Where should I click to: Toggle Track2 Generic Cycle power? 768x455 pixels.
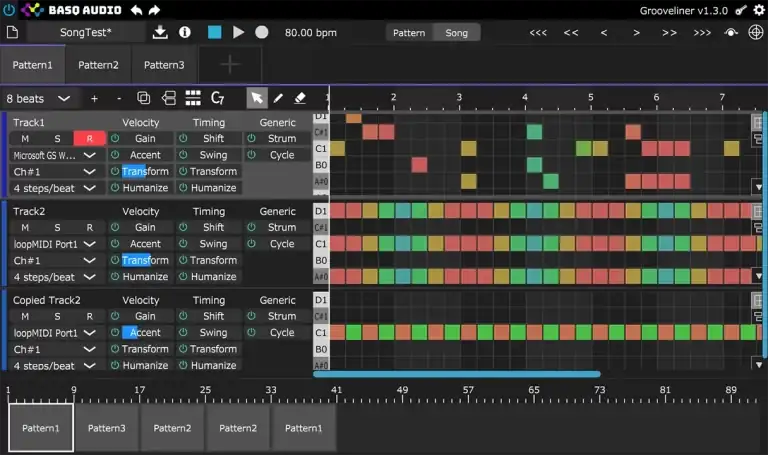click(251, 243)
